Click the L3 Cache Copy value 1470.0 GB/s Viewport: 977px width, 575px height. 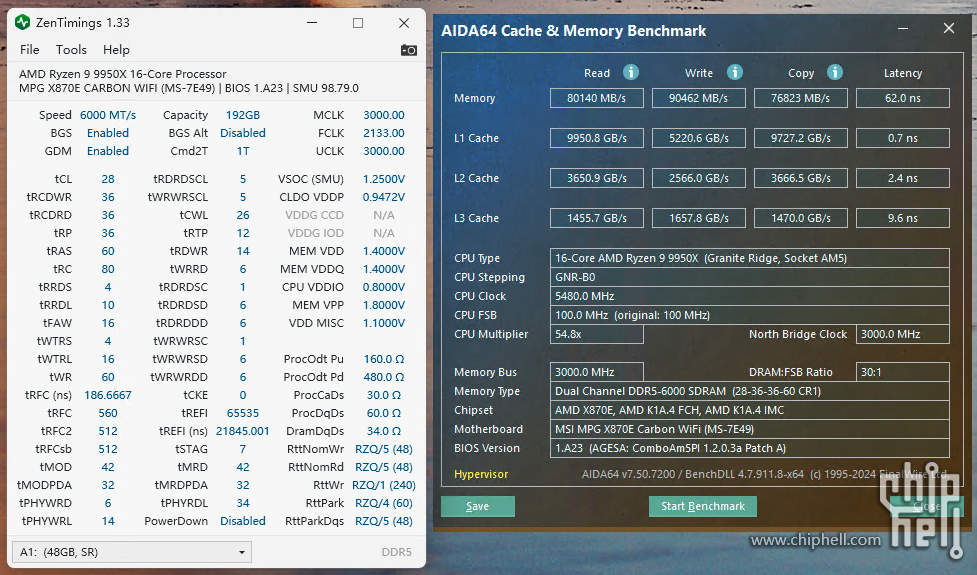tap(801, 218)
